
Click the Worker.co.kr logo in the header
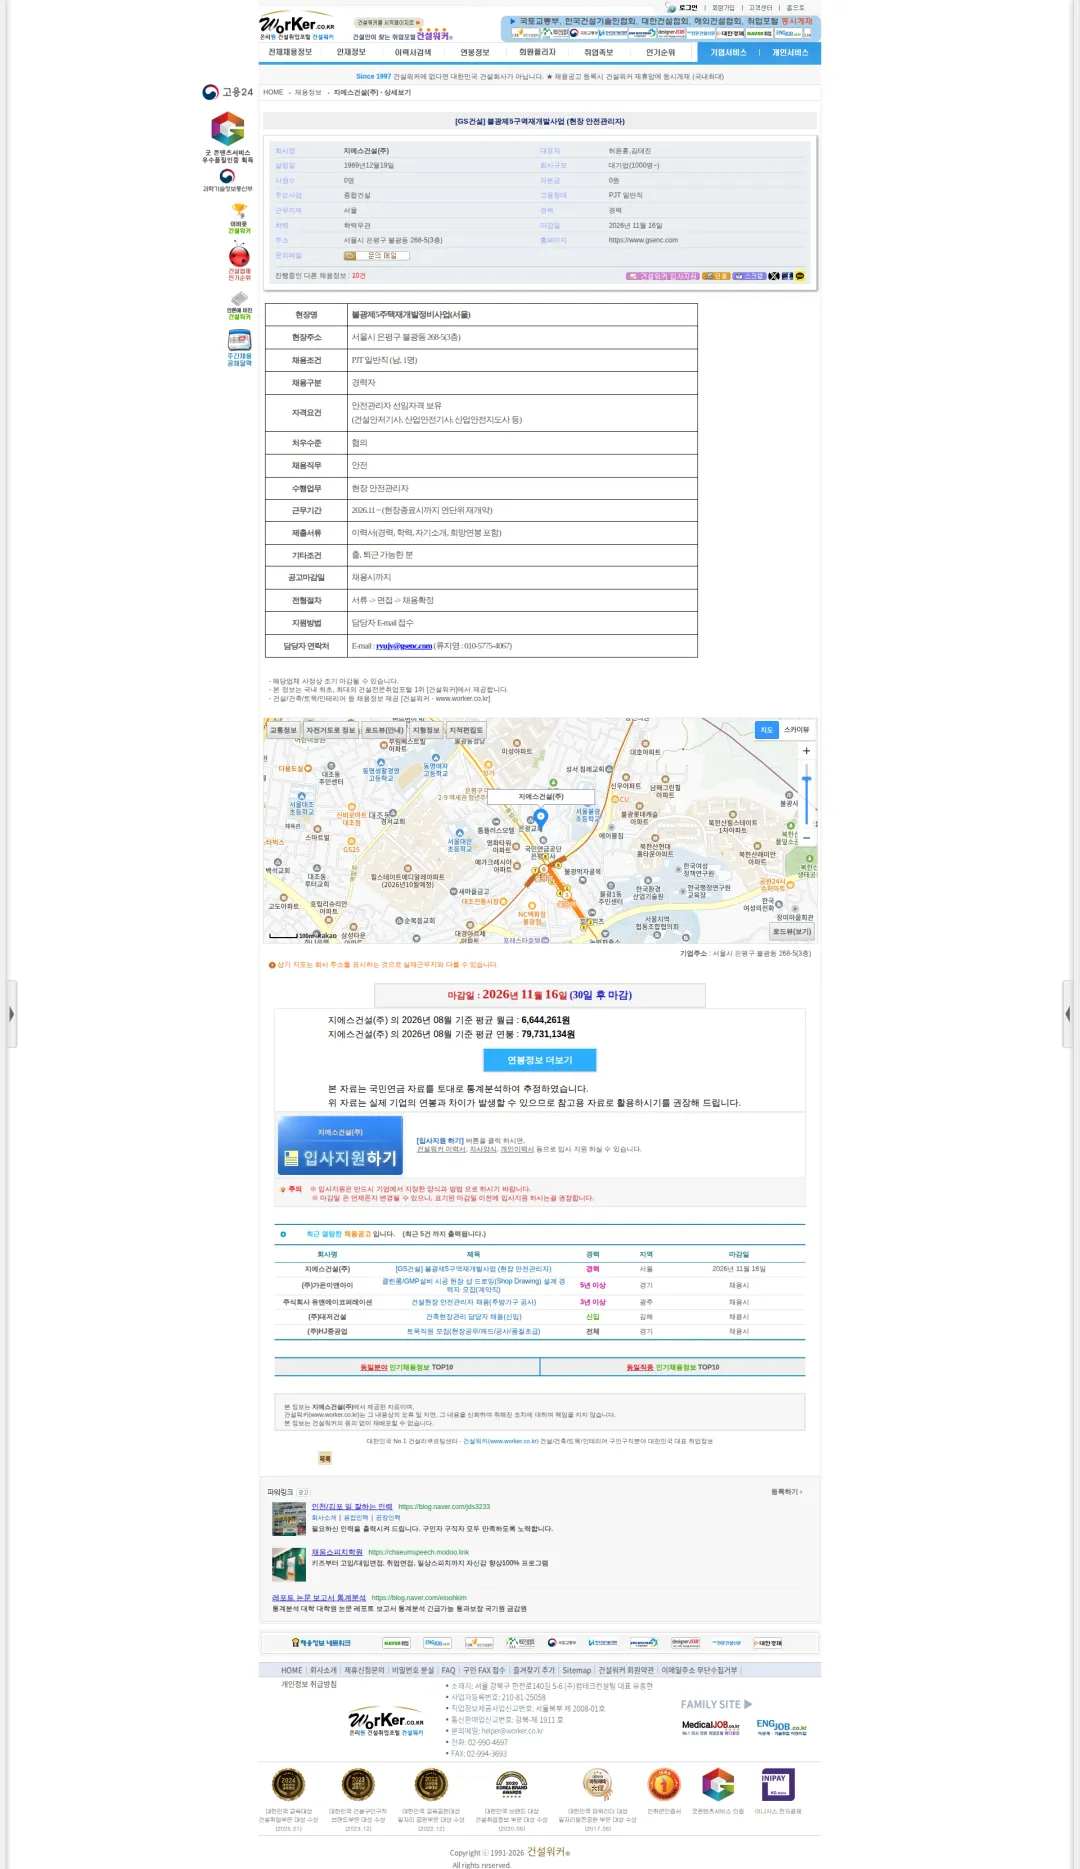pyautogui.click(x=297, y=25)
